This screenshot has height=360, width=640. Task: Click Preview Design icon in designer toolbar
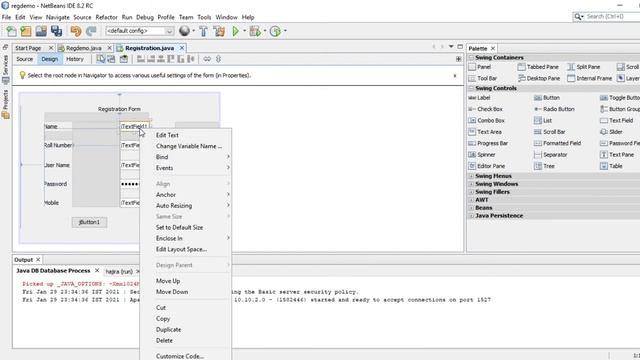tap(124, 59)
